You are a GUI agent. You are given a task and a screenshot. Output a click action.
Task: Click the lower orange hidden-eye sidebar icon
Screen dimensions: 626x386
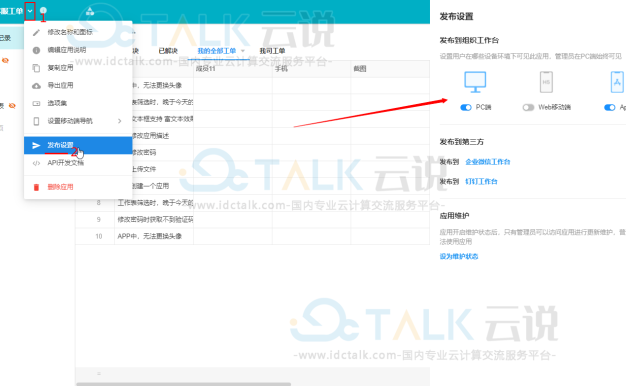coord(12,106)
